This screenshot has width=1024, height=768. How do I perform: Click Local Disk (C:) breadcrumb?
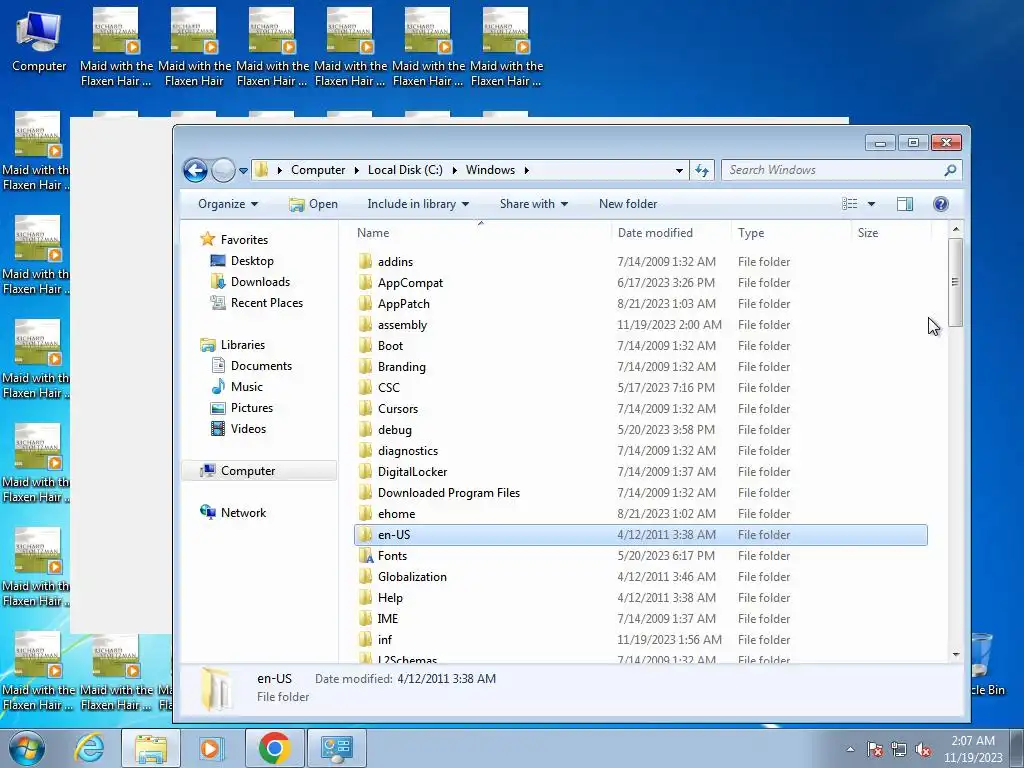pos(405,170)
